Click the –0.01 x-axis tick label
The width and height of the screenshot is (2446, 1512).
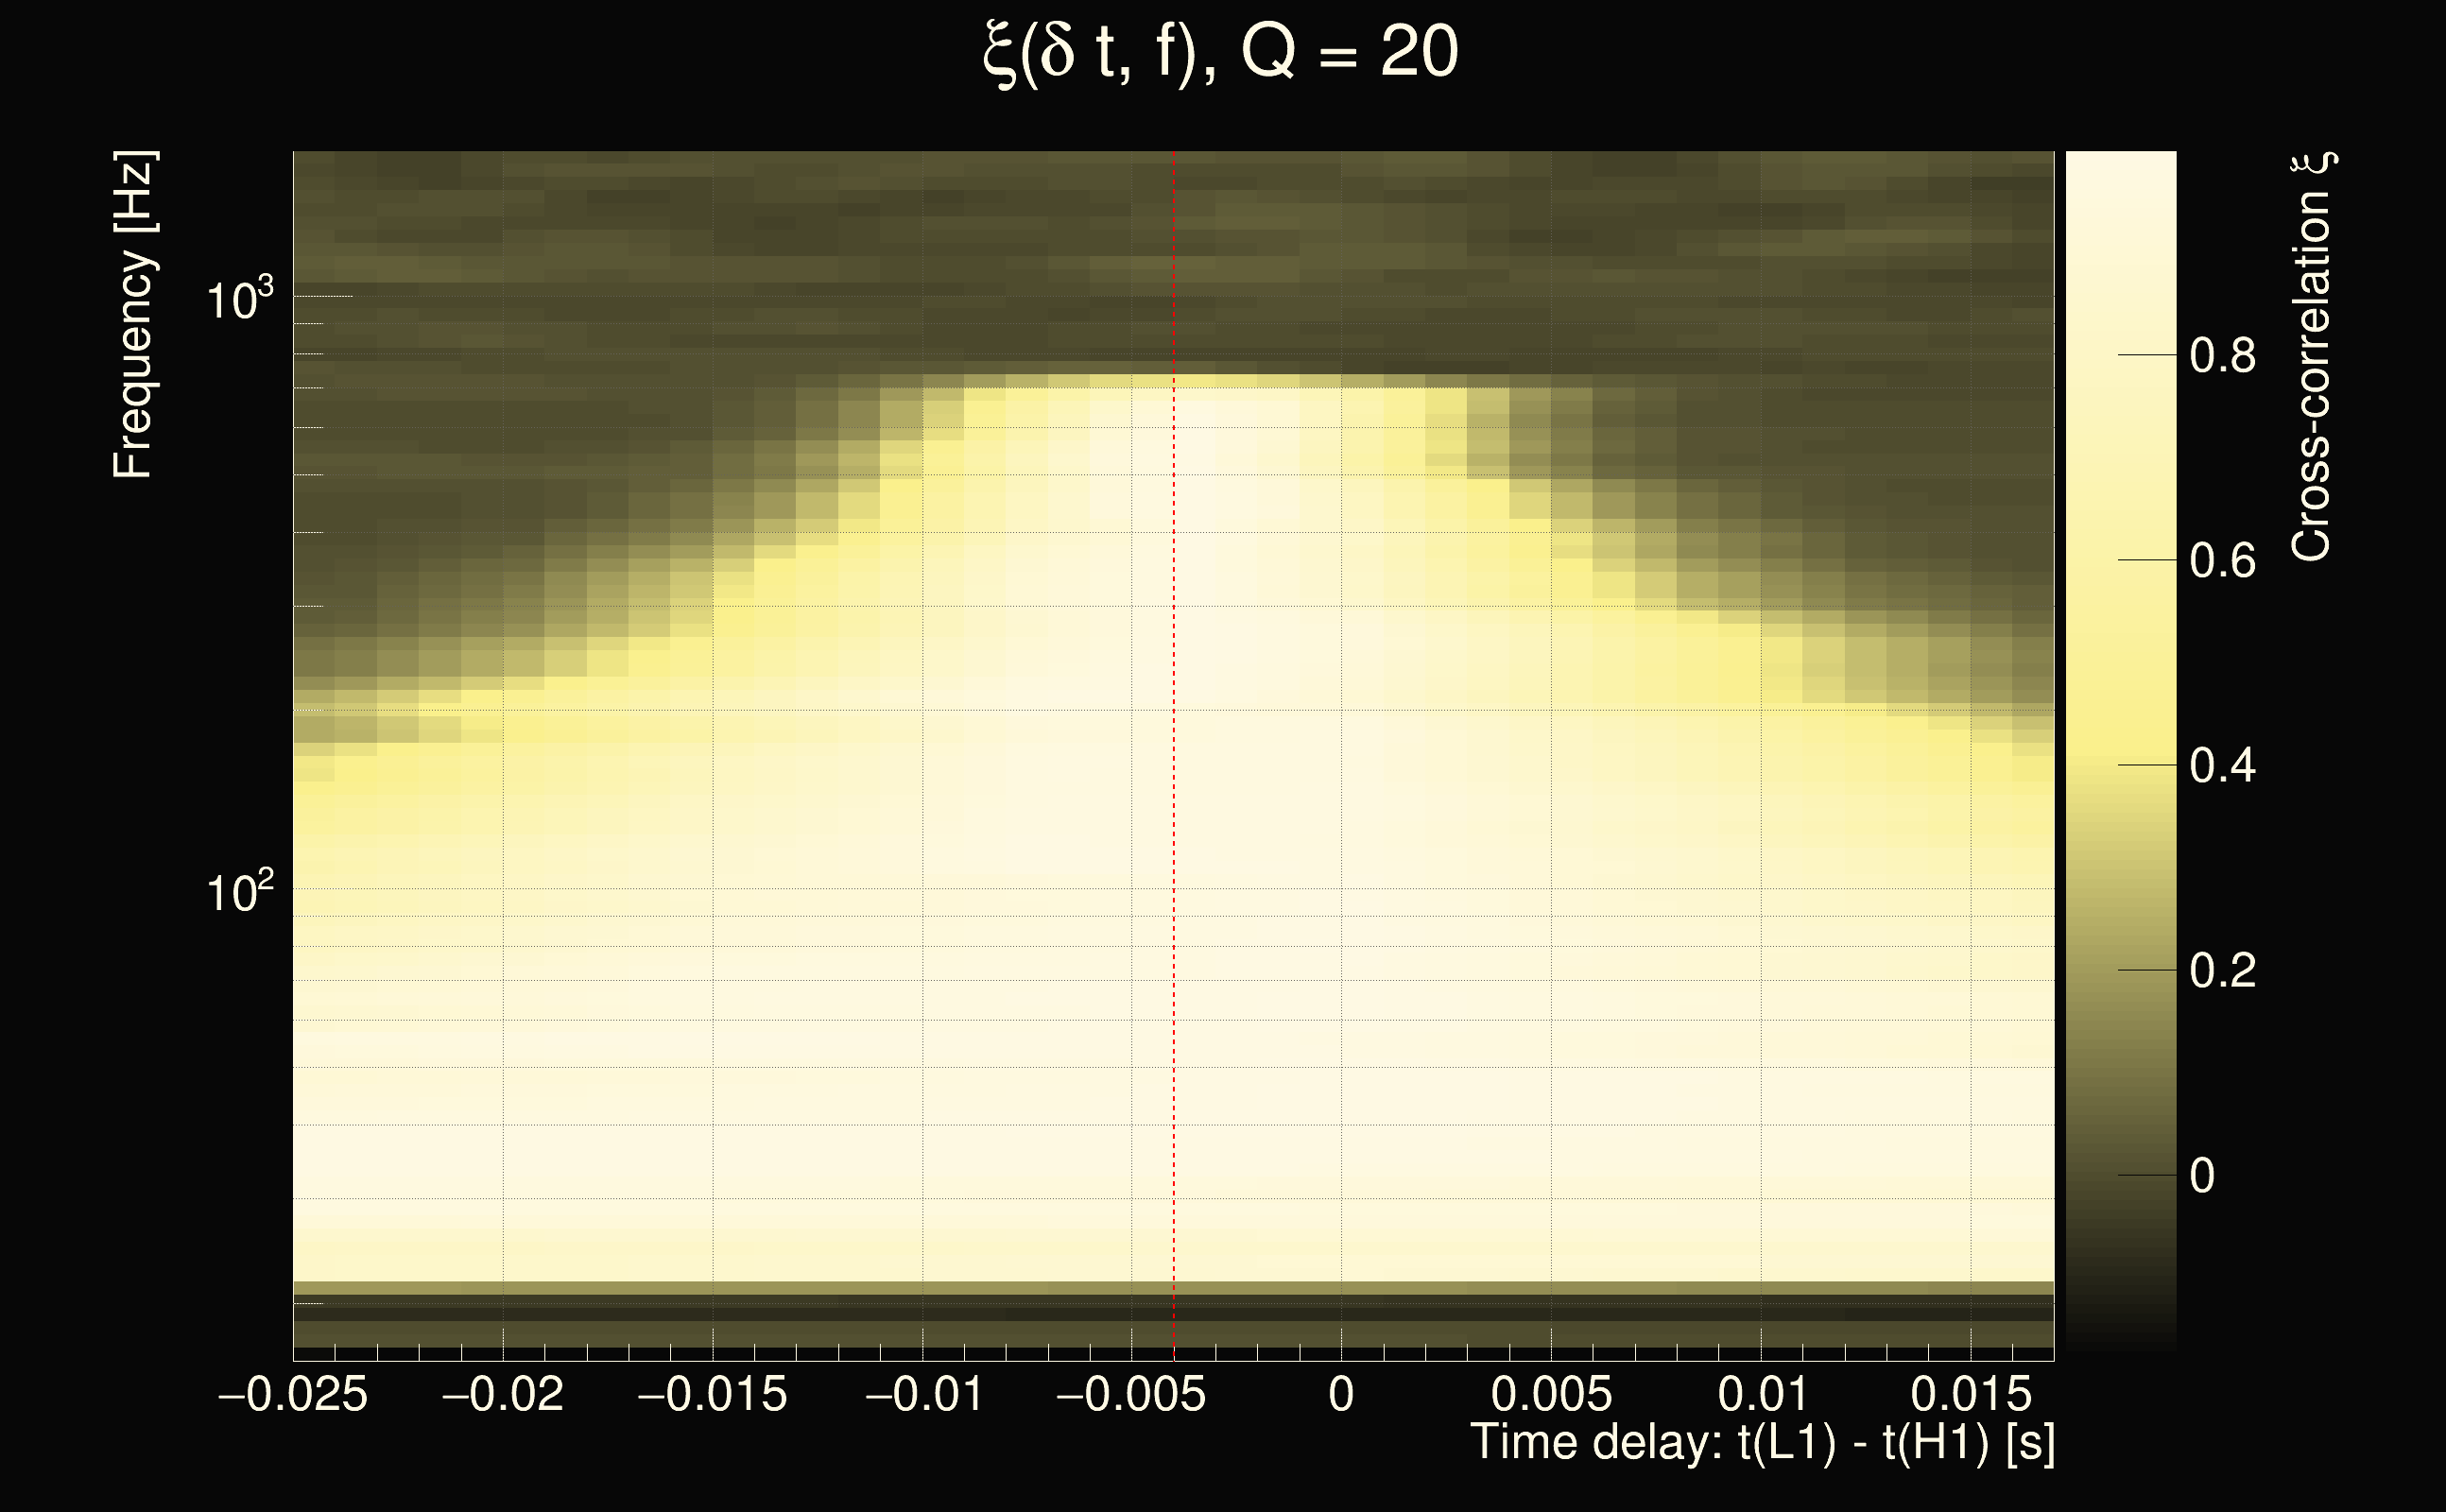click(x=924, y=1395)
